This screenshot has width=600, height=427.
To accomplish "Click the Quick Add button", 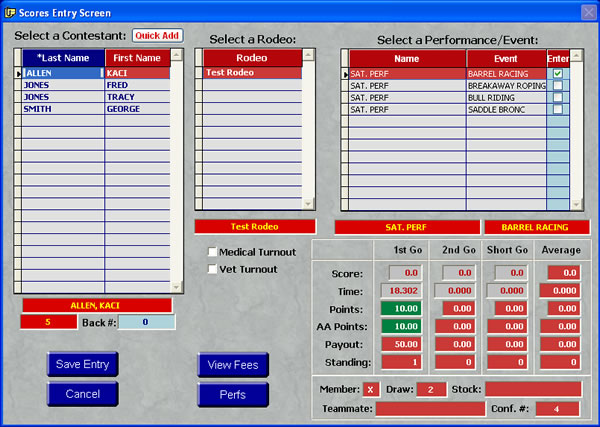I will point(158,35).
